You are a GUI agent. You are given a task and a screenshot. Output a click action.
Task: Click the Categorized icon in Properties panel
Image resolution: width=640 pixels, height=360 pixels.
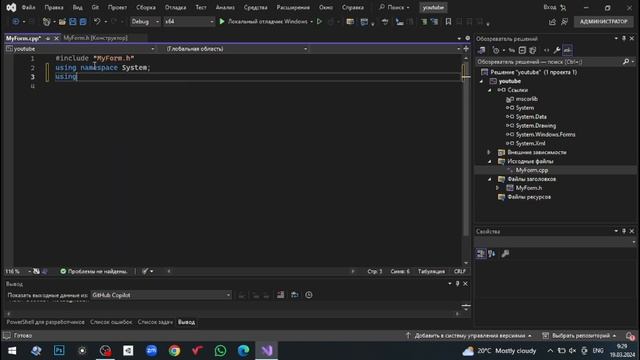[x=481, y=254]
